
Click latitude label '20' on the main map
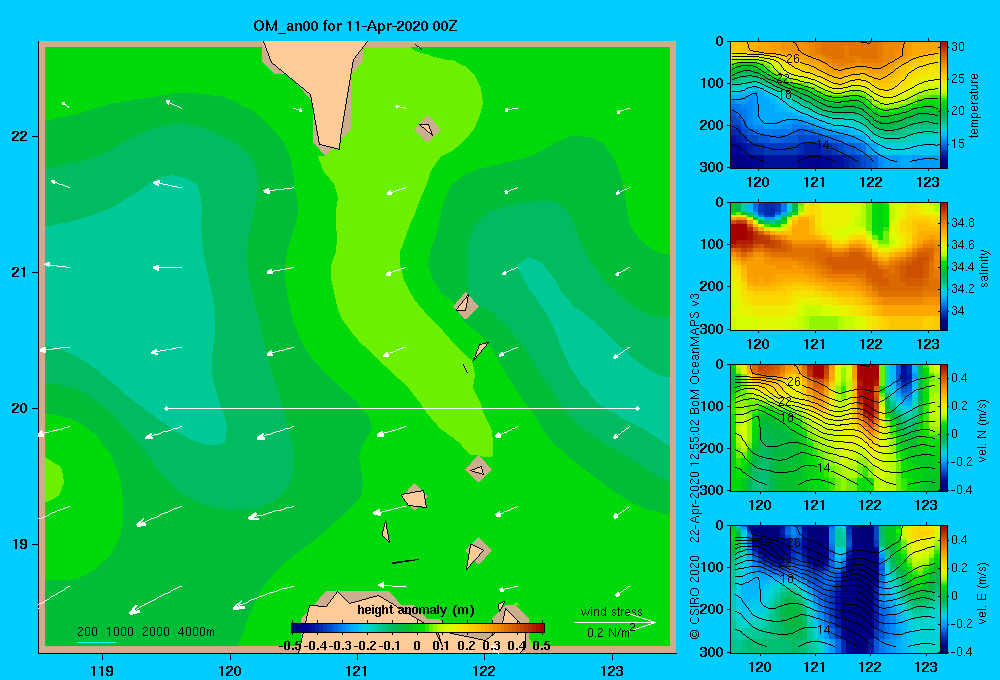coord(19,408)
